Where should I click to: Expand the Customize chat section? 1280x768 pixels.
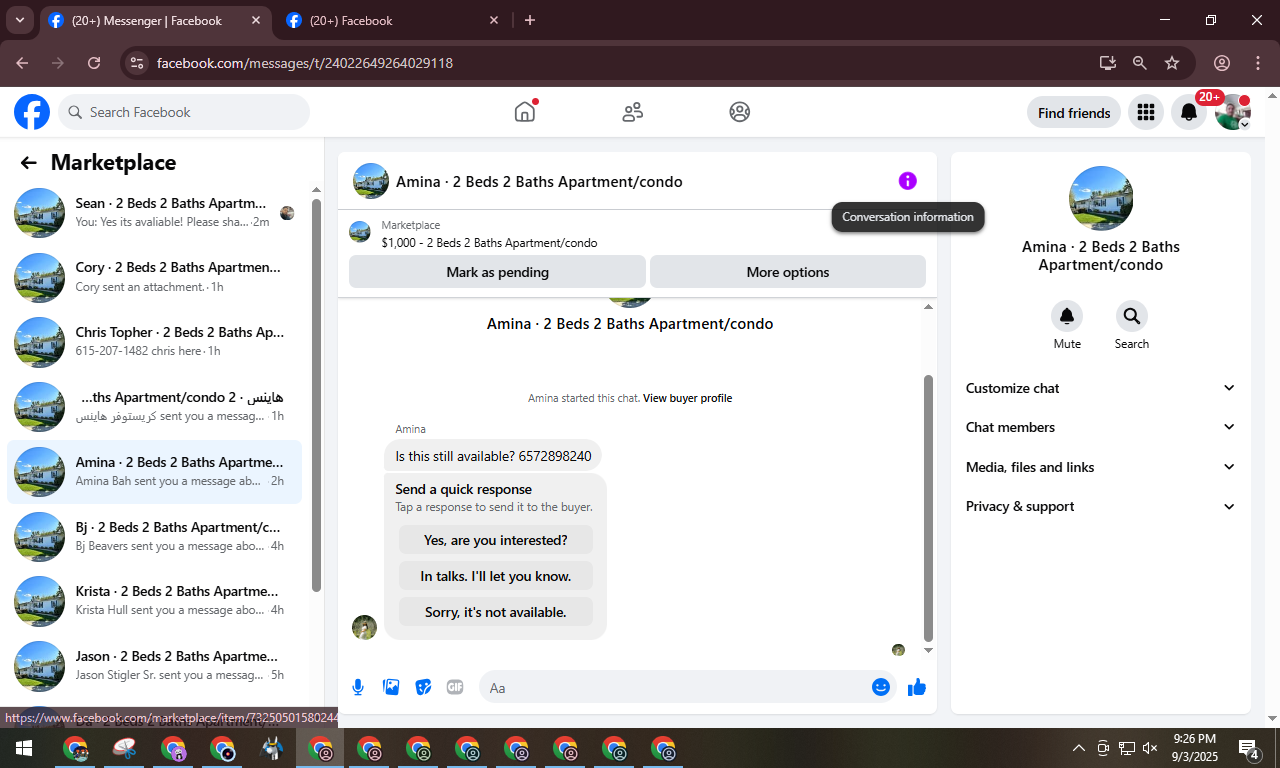click(1101, 388)
